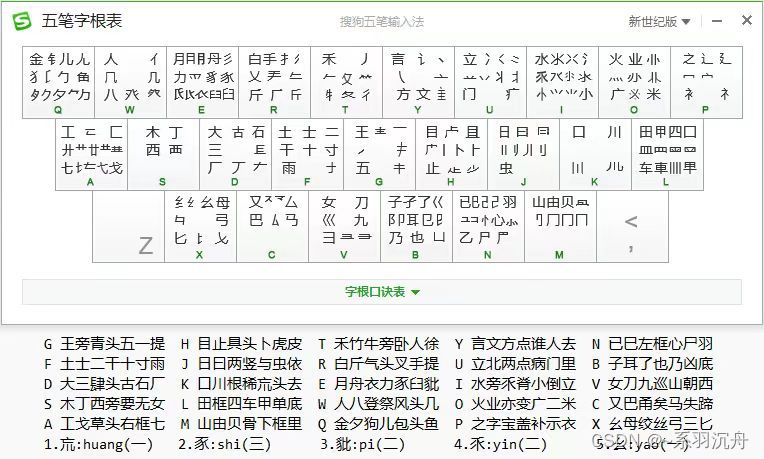Expand the 字根口诀表 section
This screenshot has width=764, height=459.
tap(382, 292)
